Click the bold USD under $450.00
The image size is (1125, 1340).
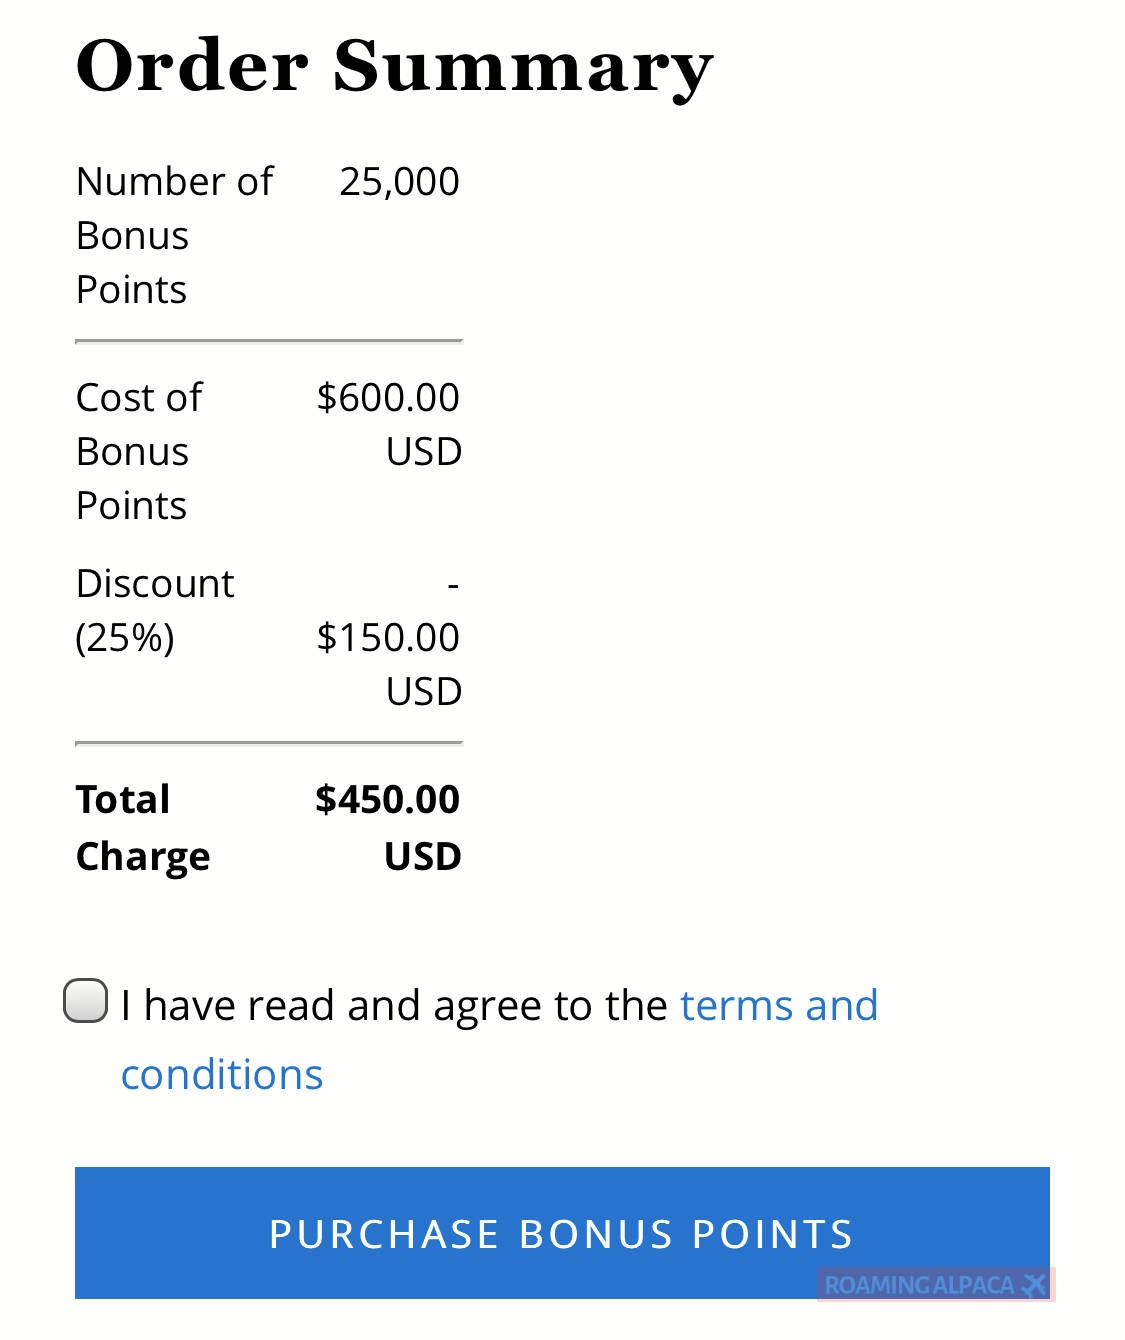(x=423, y=857)
